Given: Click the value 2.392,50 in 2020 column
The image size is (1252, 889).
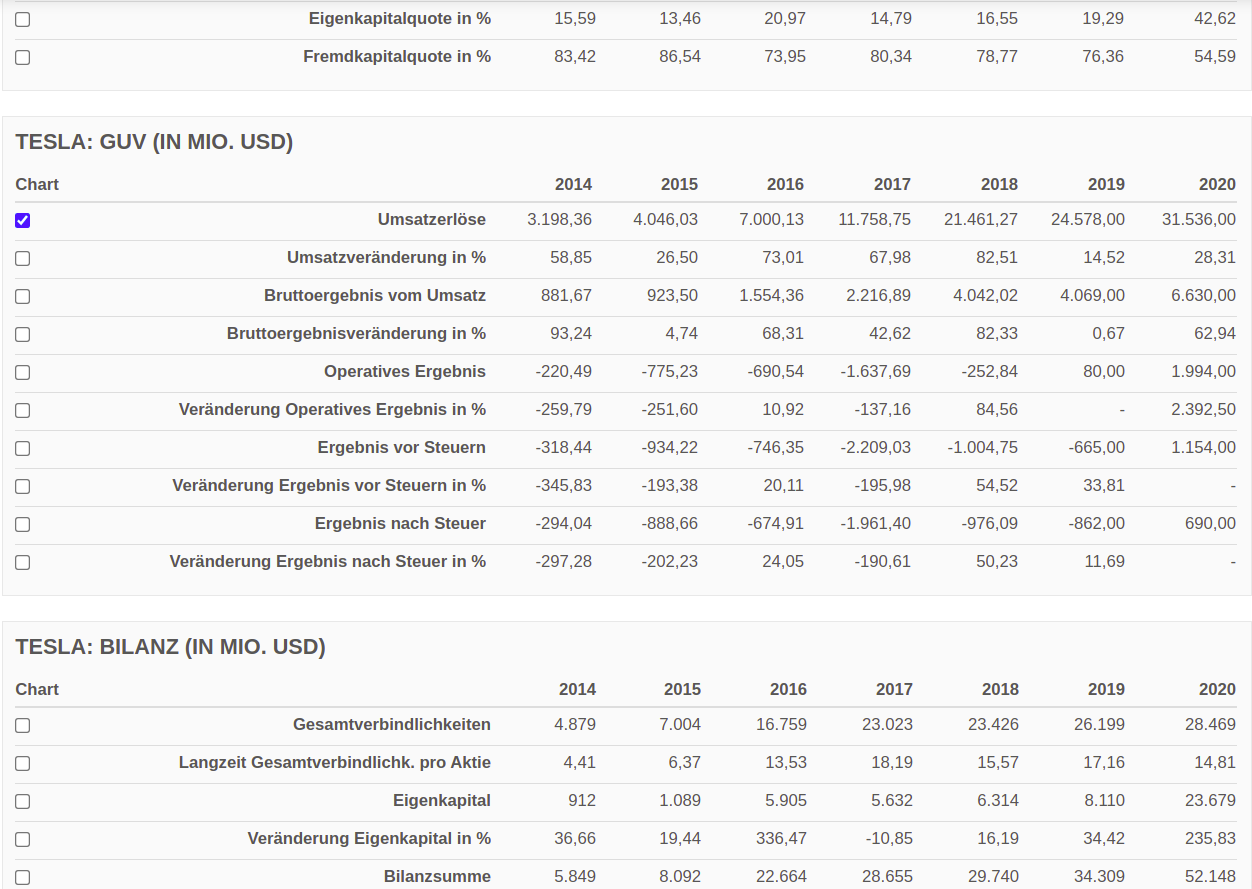Looking at the screenshot, I should click(x=1203, y=409).
